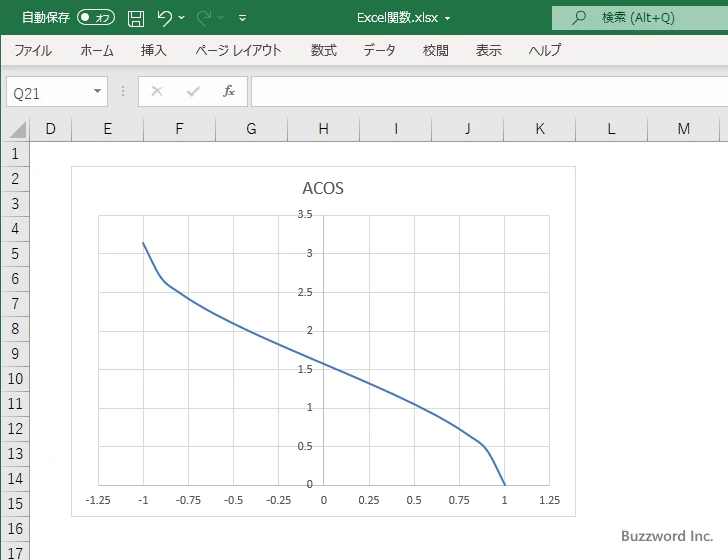Viewport: 728px width, 560px height.
Task: Select column L header
Action: 611,129
